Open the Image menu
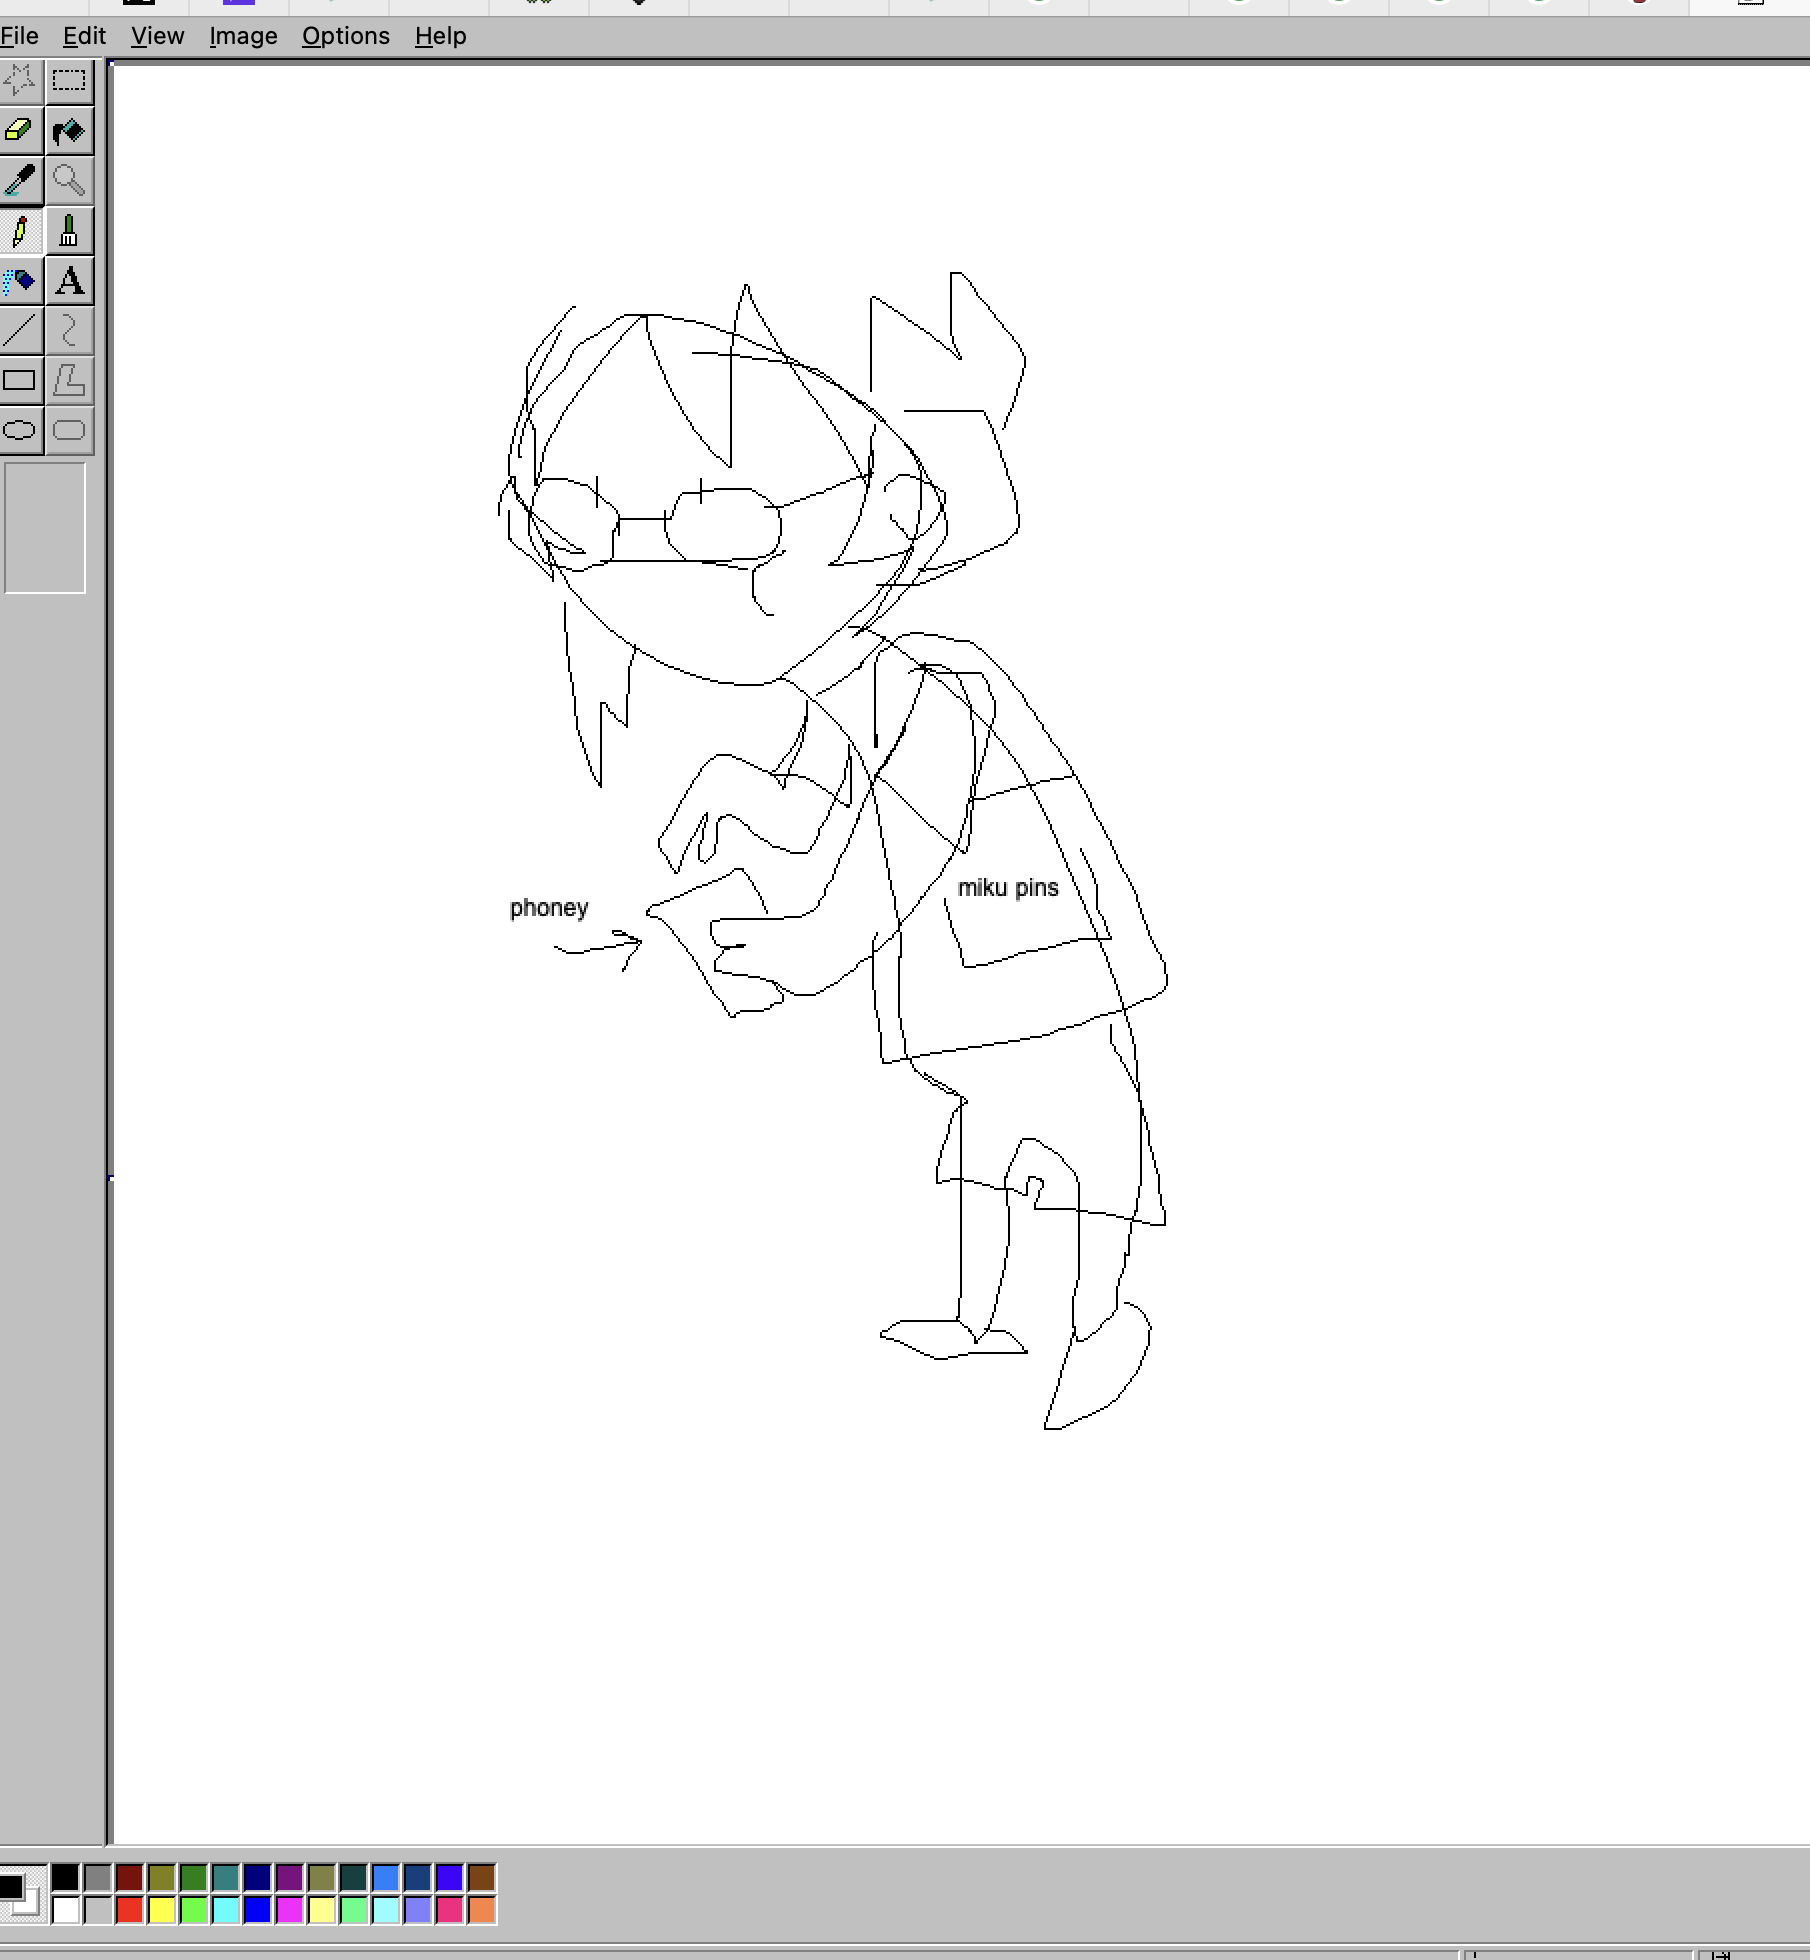The image size is (1810, 1960). point(243,36)
